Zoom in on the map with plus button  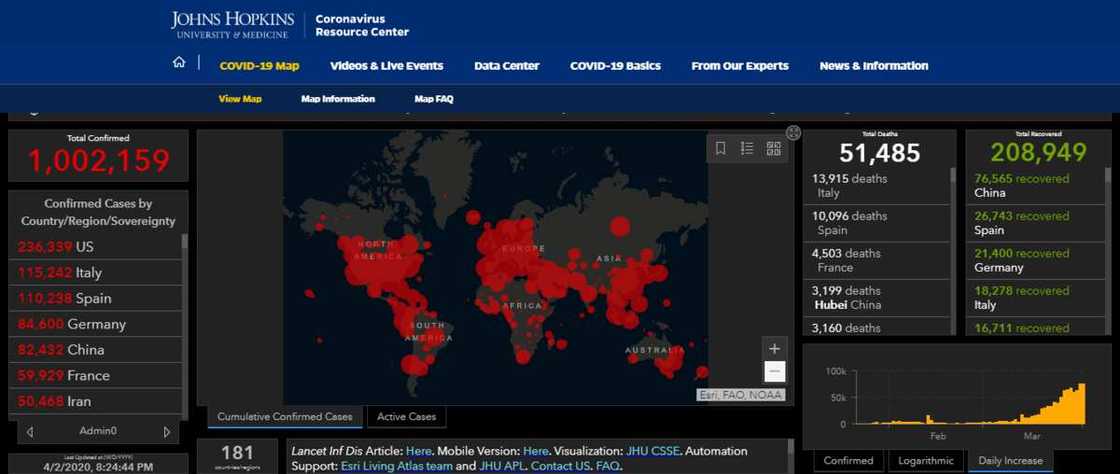click(774, 348)
